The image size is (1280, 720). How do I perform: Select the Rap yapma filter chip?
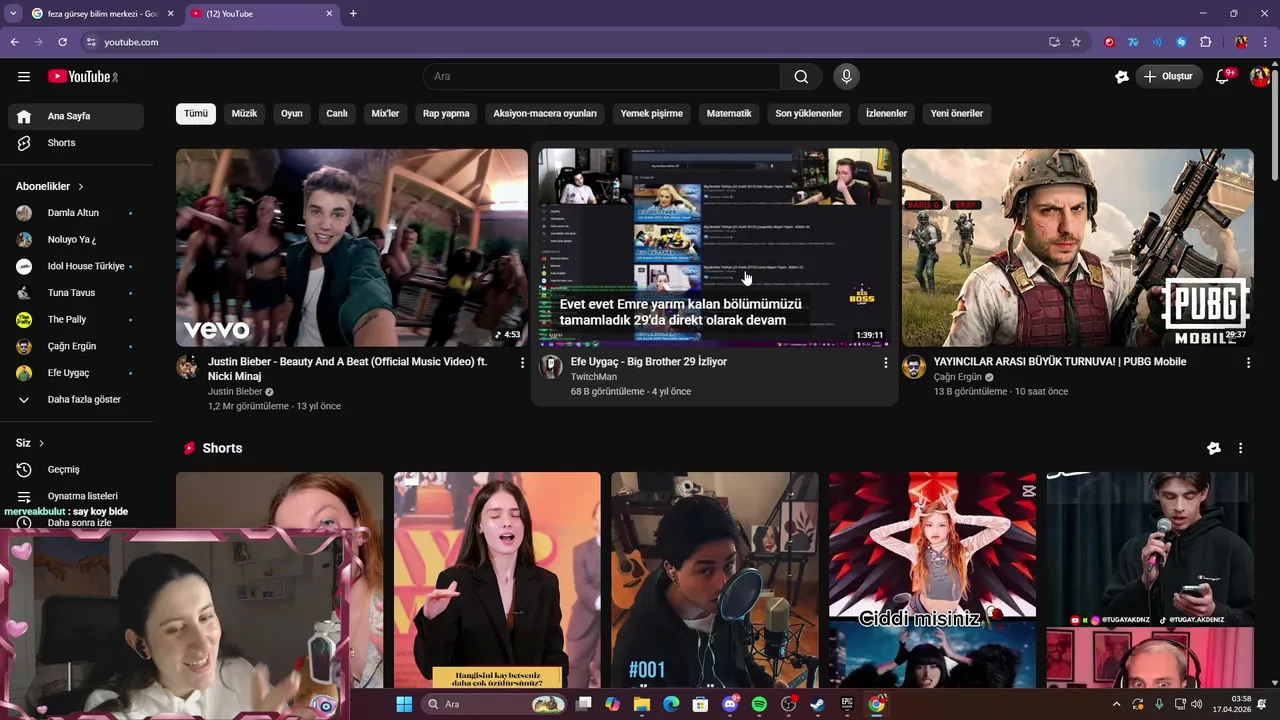[446, 113]
